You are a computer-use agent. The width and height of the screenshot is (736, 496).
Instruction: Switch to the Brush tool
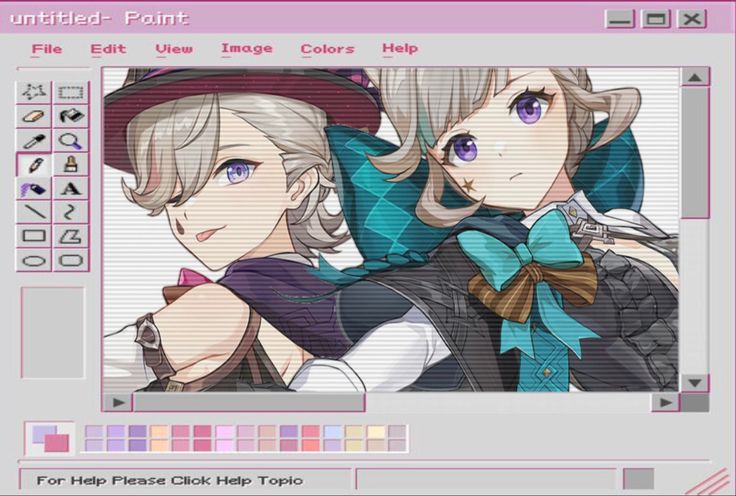click(x=70, y=165)
